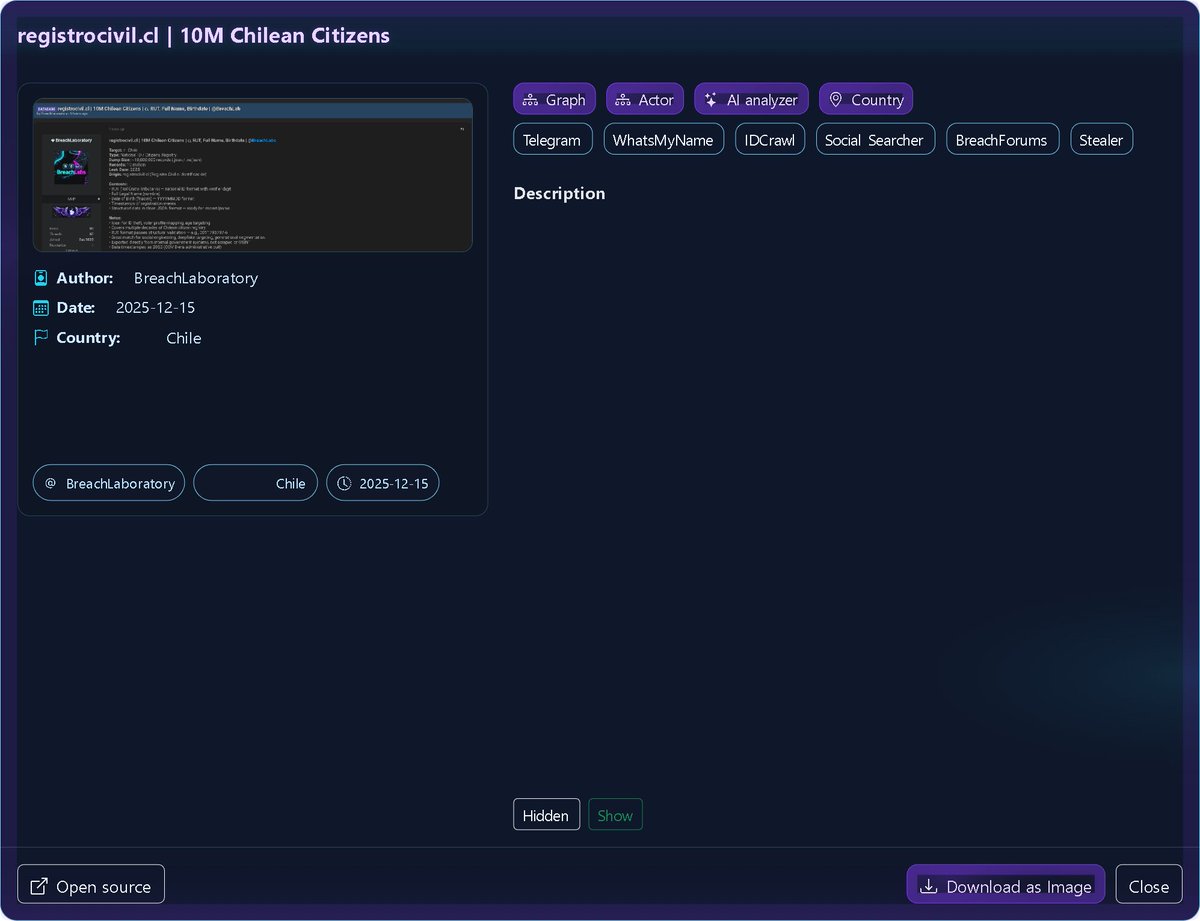Viewport: 1200px width, 921px height.
Task: Open the Actor view button
Action: (x=645, y=100)
